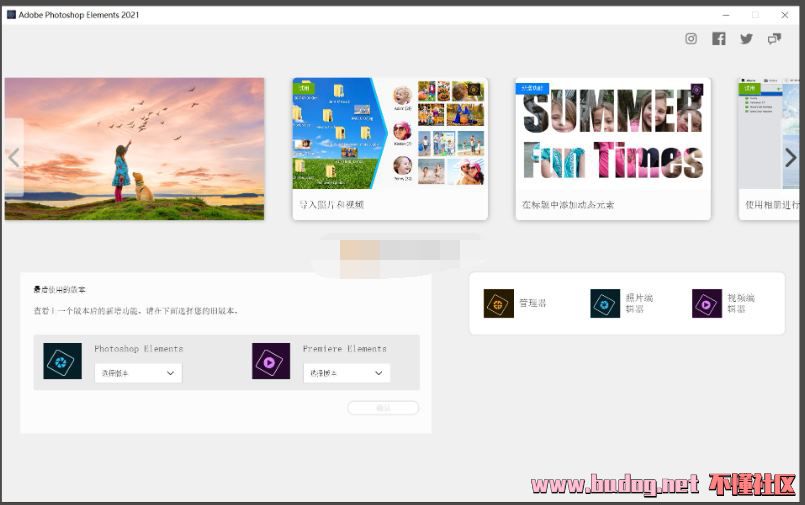Click the Photoshop Elements label text

(139, 348)
